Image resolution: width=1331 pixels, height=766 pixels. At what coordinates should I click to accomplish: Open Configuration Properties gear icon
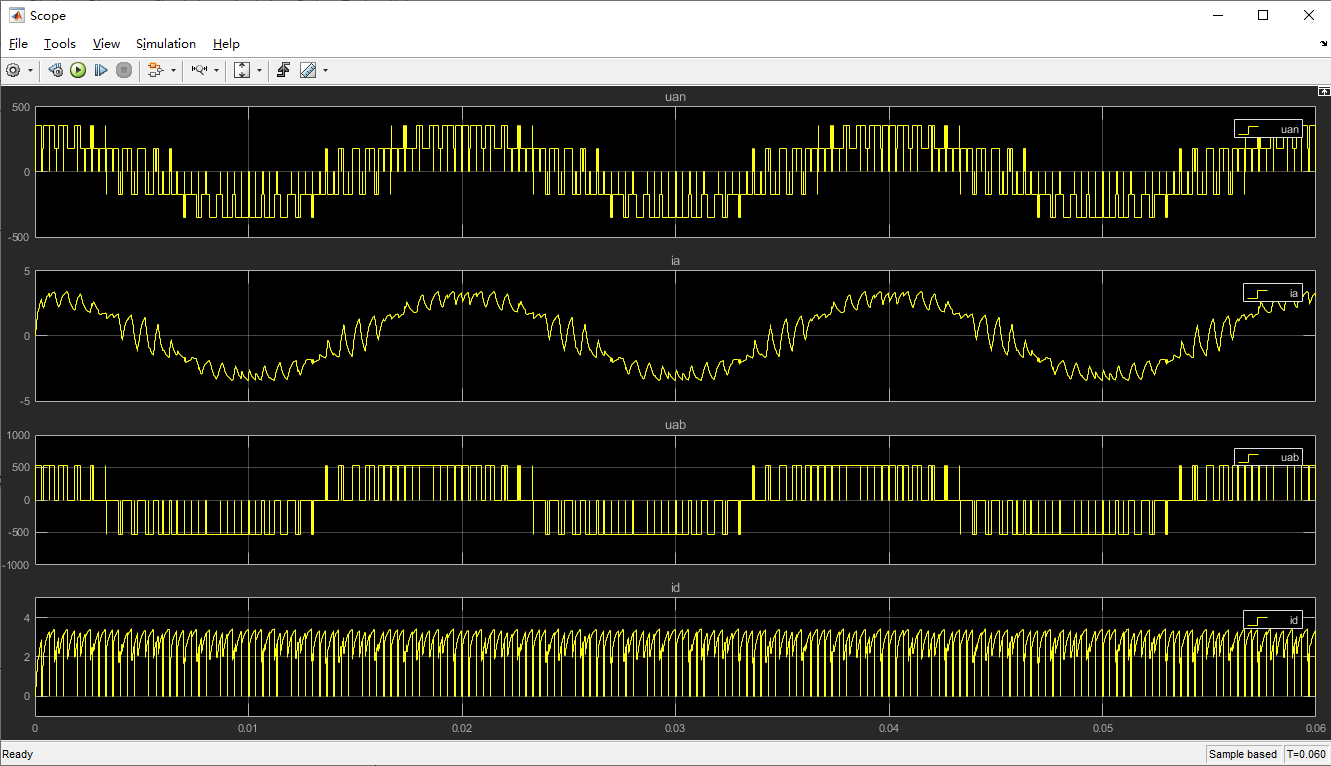11,70
